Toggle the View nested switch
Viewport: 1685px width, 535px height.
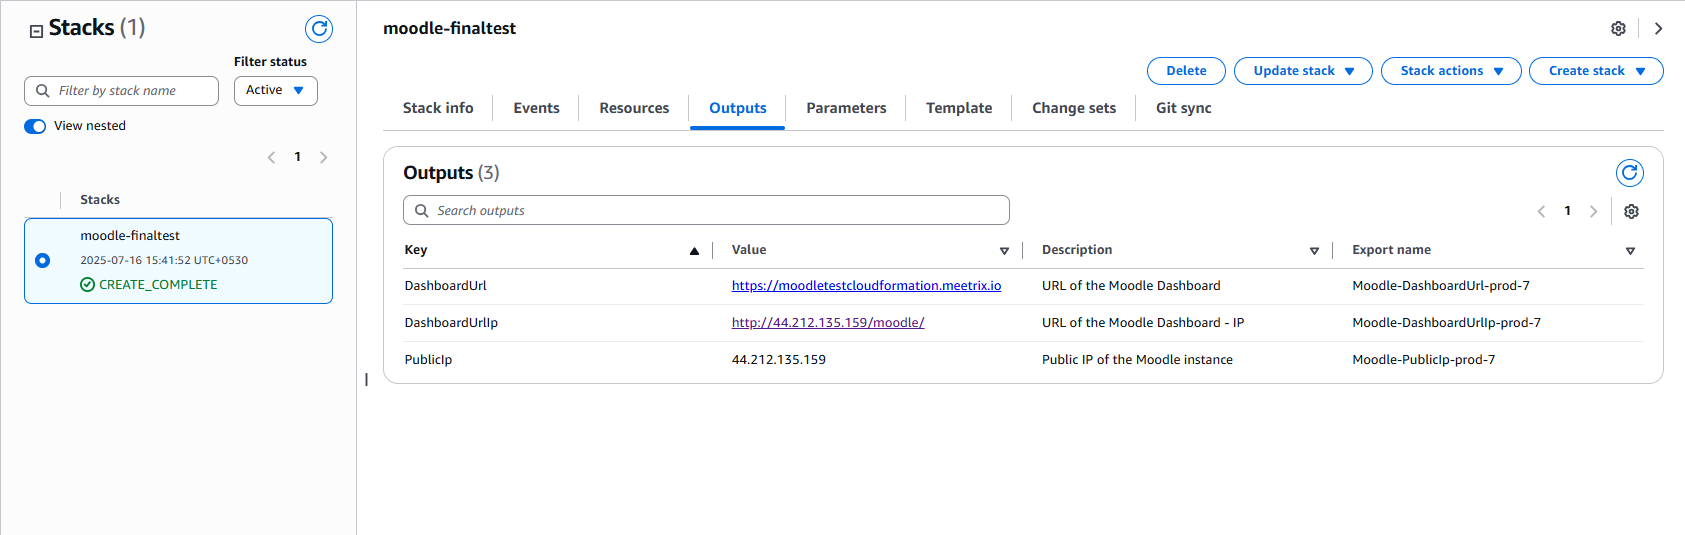pyautogui.click(x=35, y=126)
